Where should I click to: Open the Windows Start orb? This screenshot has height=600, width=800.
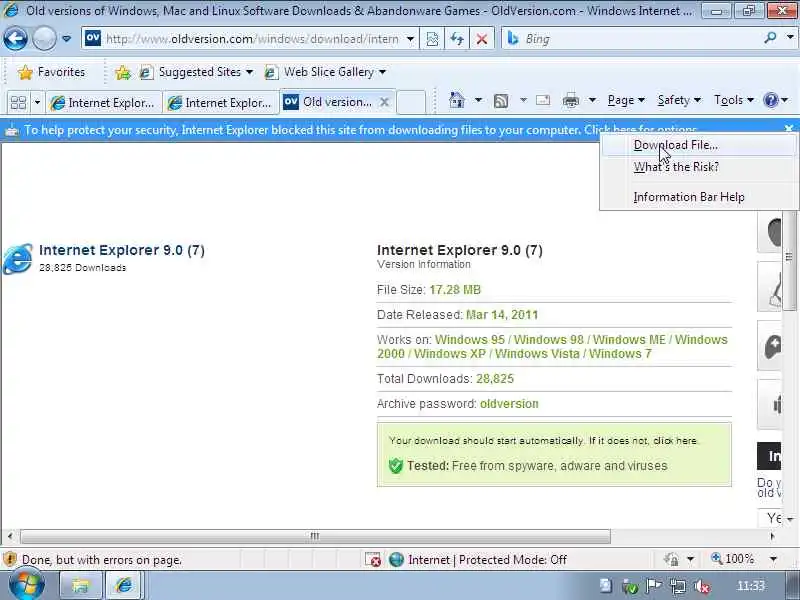tap(26, 585)
